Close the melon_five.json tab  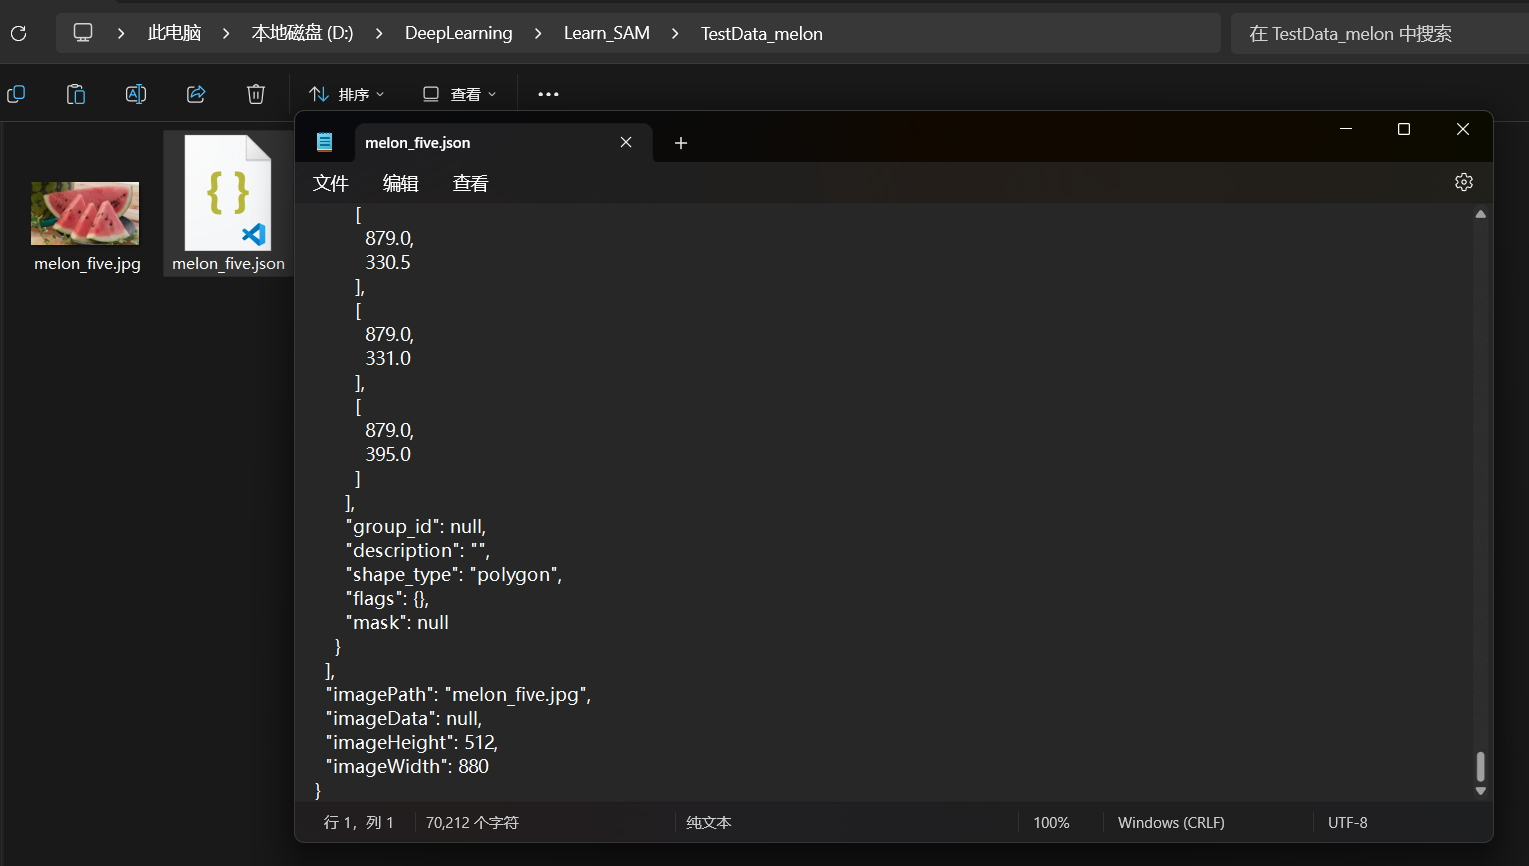pos(626,142)
